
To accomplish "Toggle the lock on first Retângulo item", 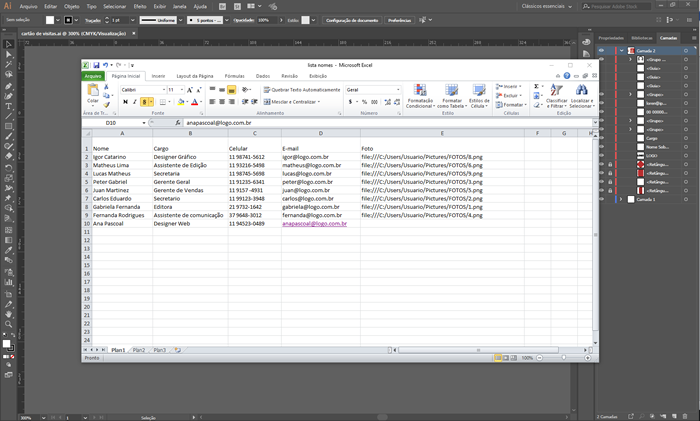I will (x=610, y=164).
